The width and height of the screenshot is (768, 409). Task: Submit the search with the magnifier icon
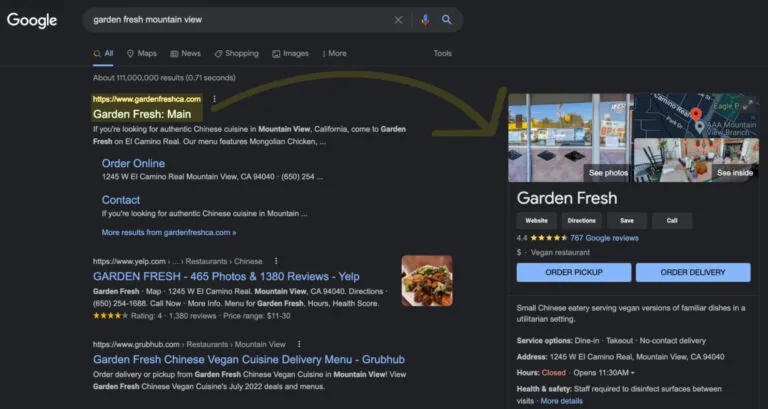point(446,20)
